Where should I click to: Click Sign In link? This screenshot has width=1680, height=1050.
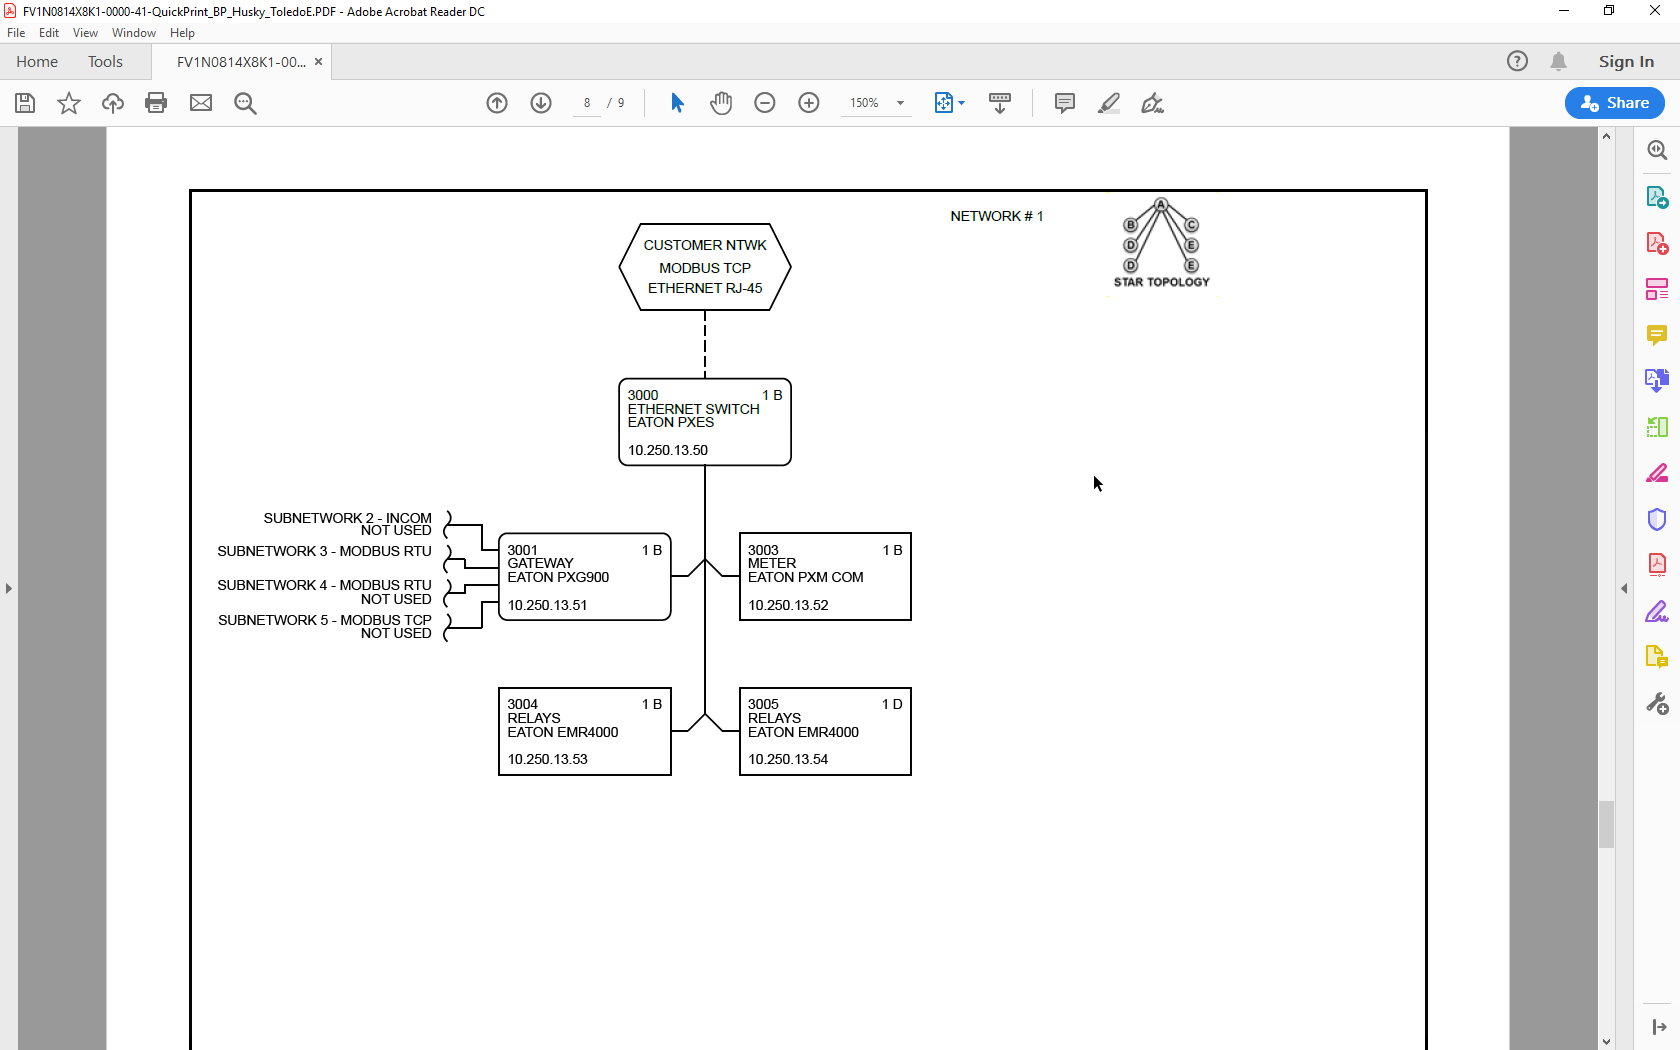pos(1626,61)
